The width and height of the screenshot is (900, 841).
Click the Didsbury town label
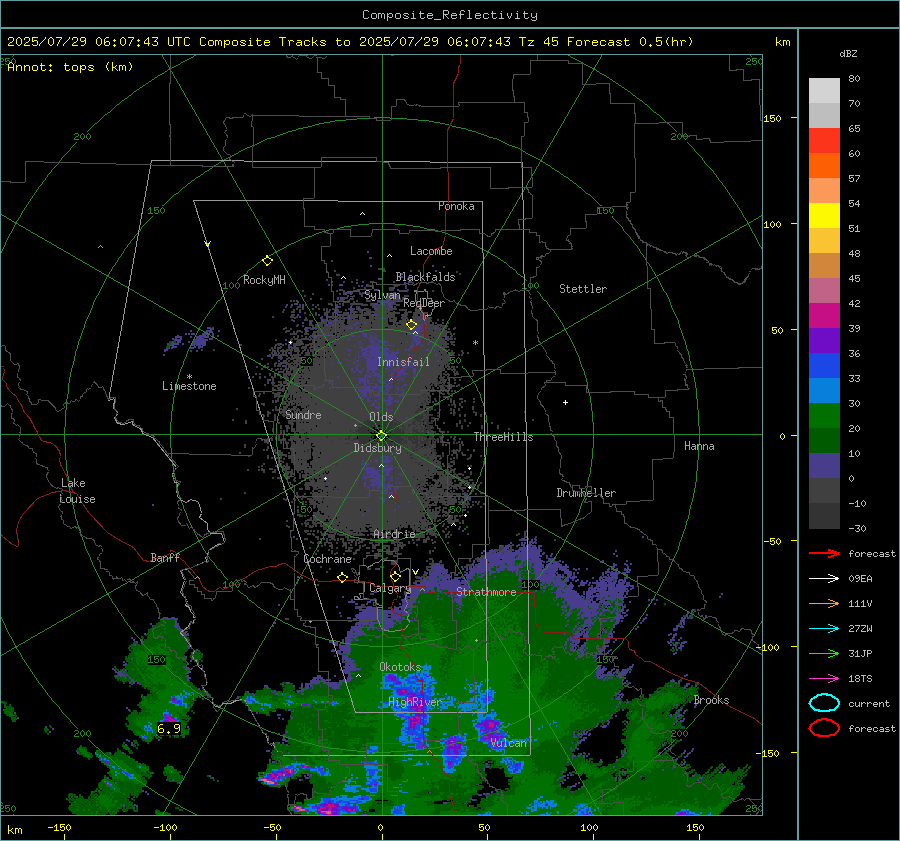coord(377,448)
